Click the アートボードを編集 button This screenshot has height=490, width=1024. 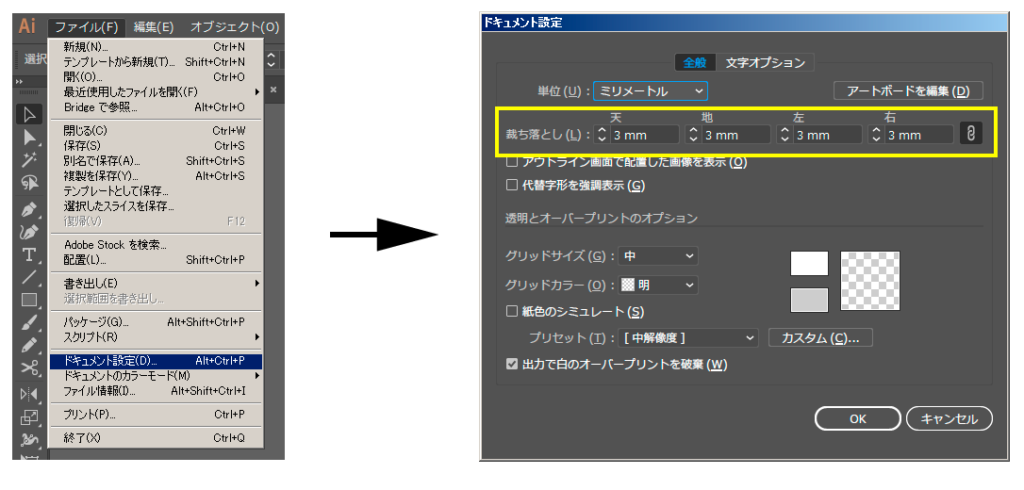tap(908, 91)
